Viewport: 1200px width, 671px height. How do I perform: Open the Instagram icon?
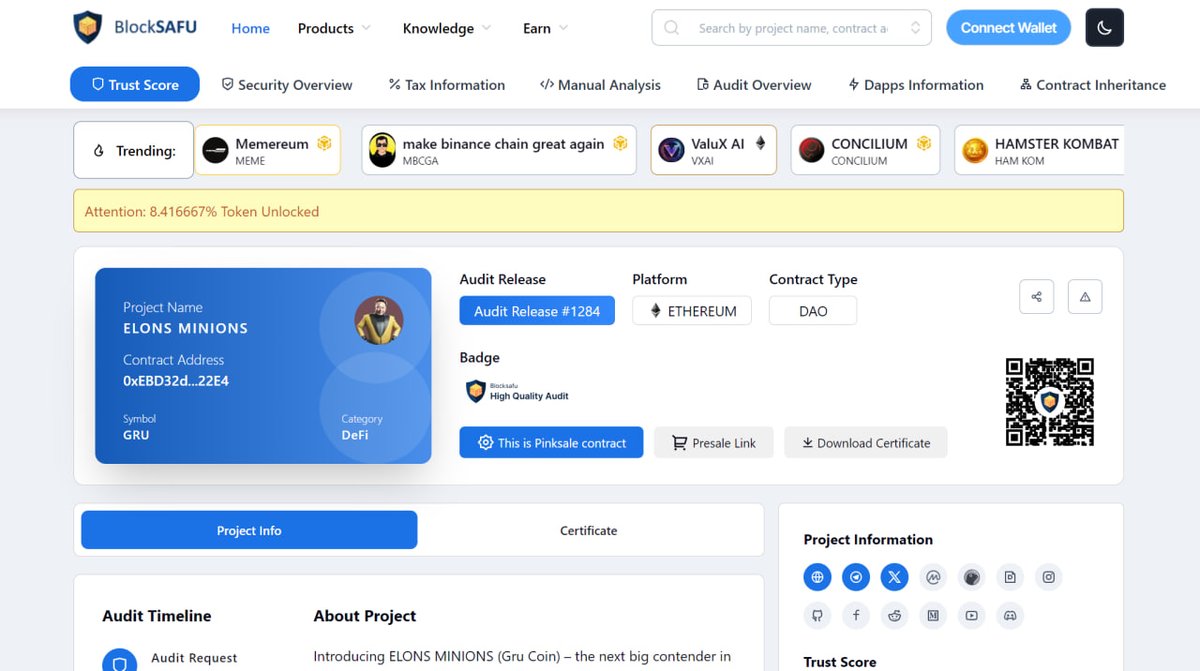point(1048,577)
